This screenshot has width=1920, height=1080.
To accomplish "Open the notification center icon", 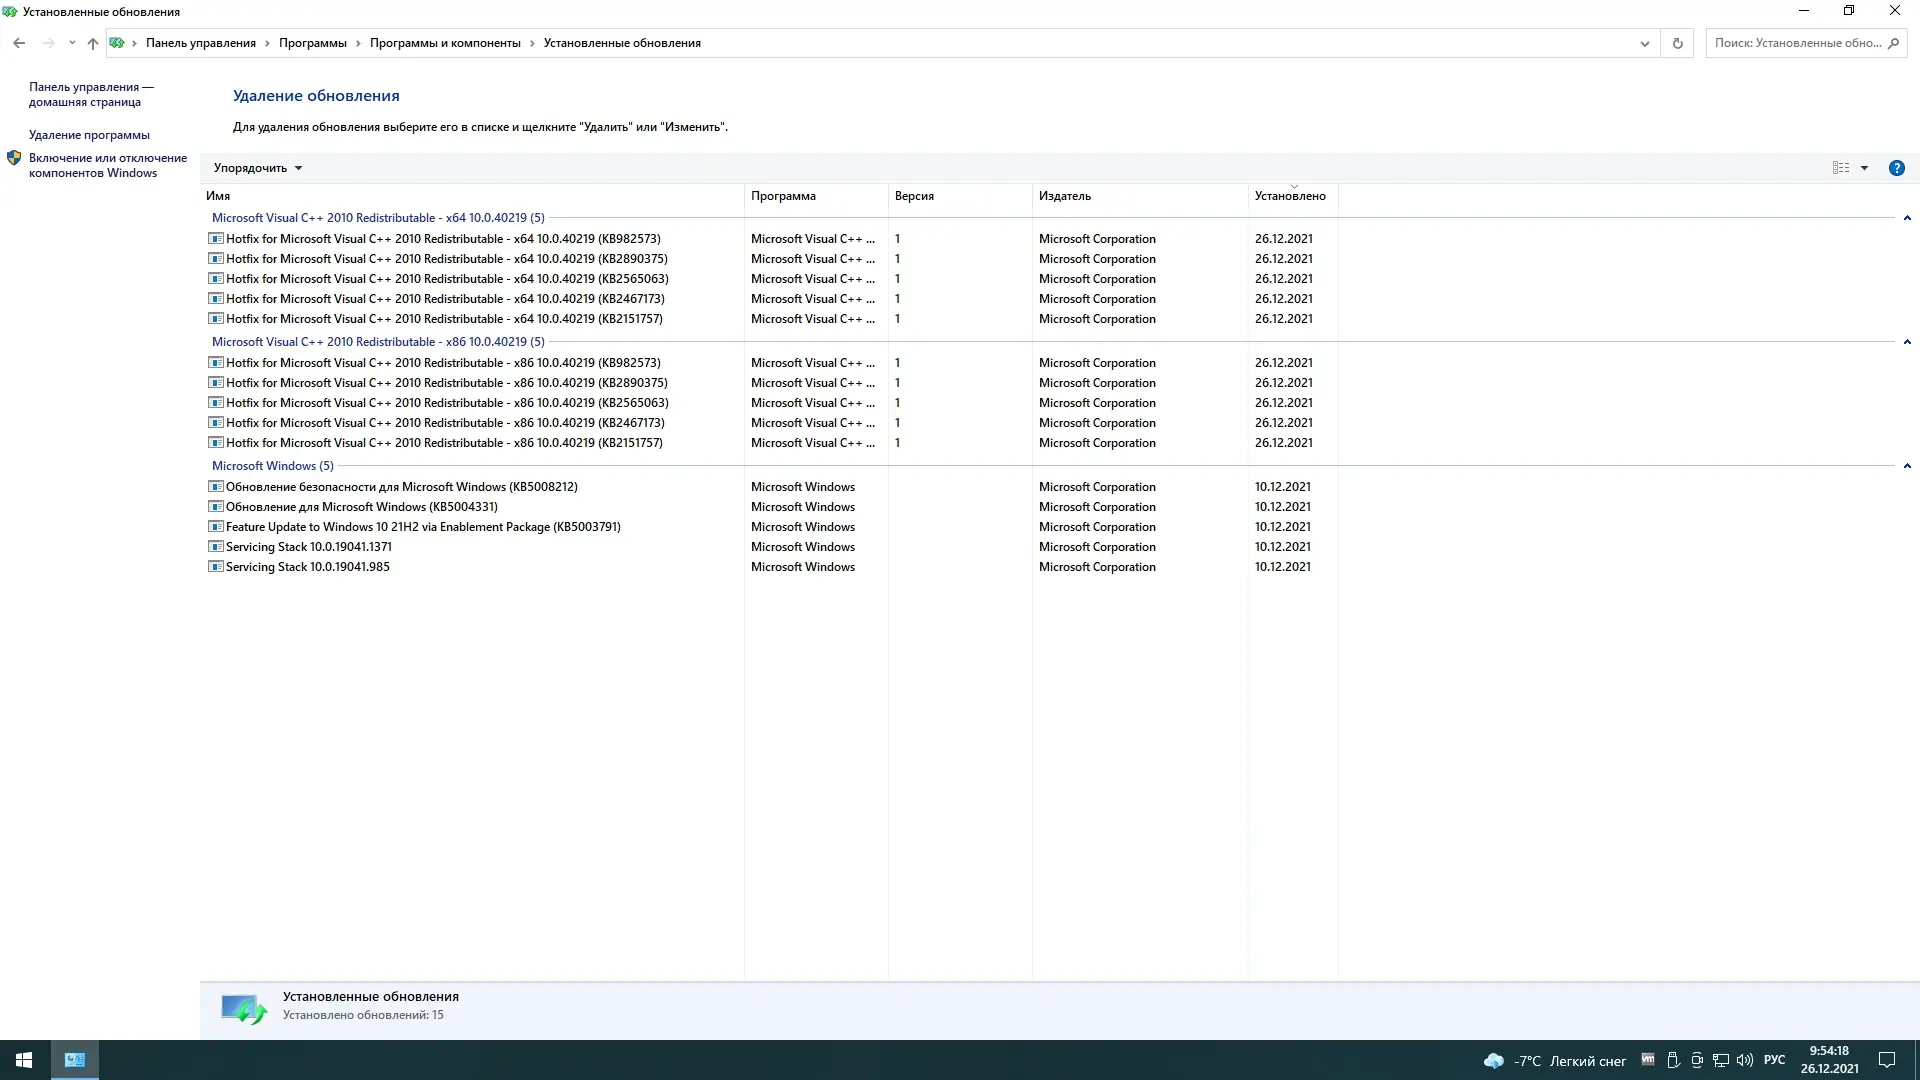I will 1887,1060.
